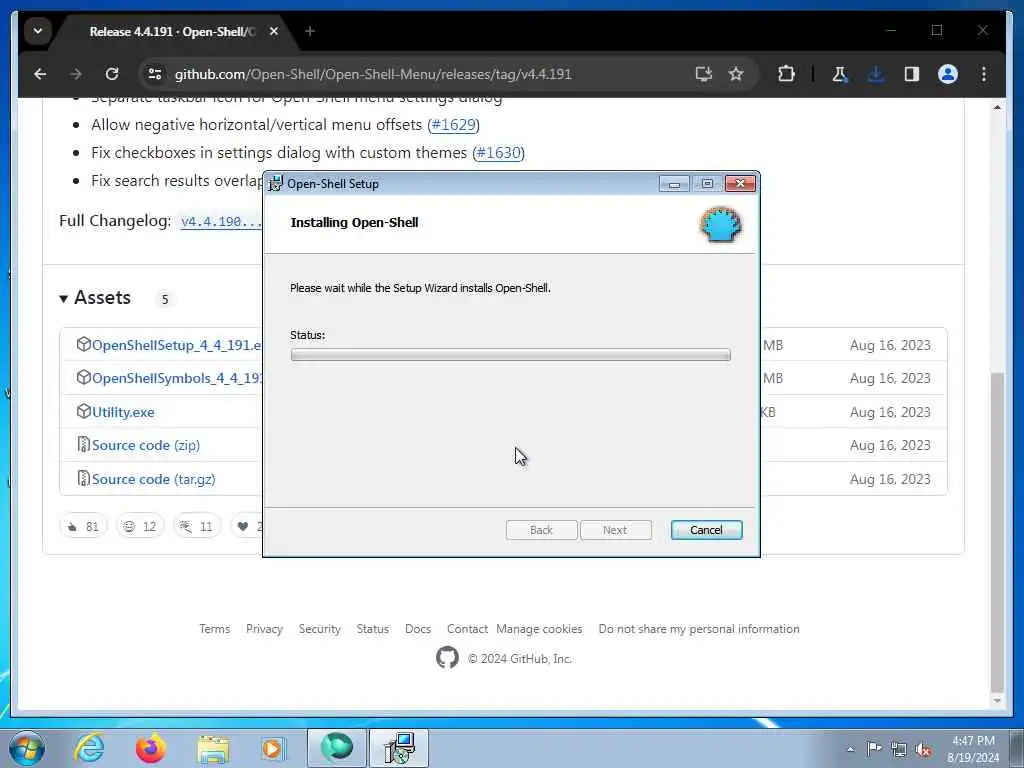
Task: Open GitHub Privacy footer link
Action: (x=264, y=629)
